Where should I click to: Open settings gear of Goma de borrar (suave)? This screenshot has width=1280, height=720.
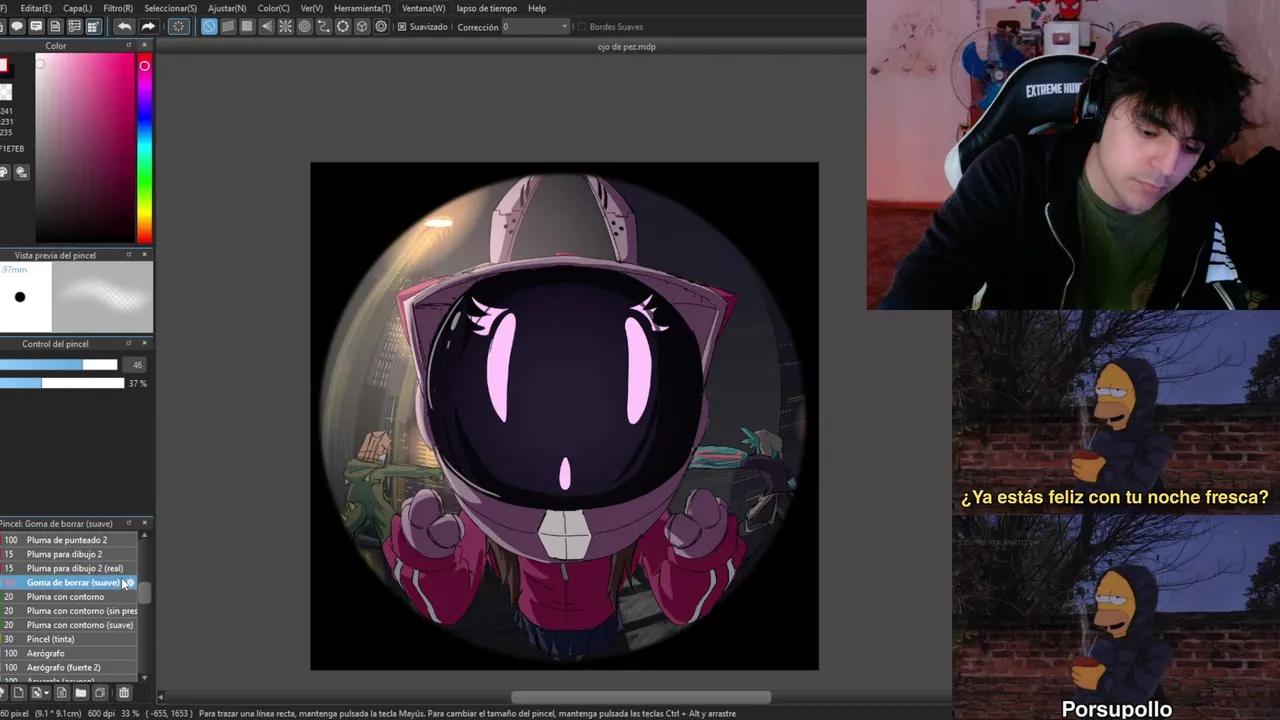coord(130,582)
